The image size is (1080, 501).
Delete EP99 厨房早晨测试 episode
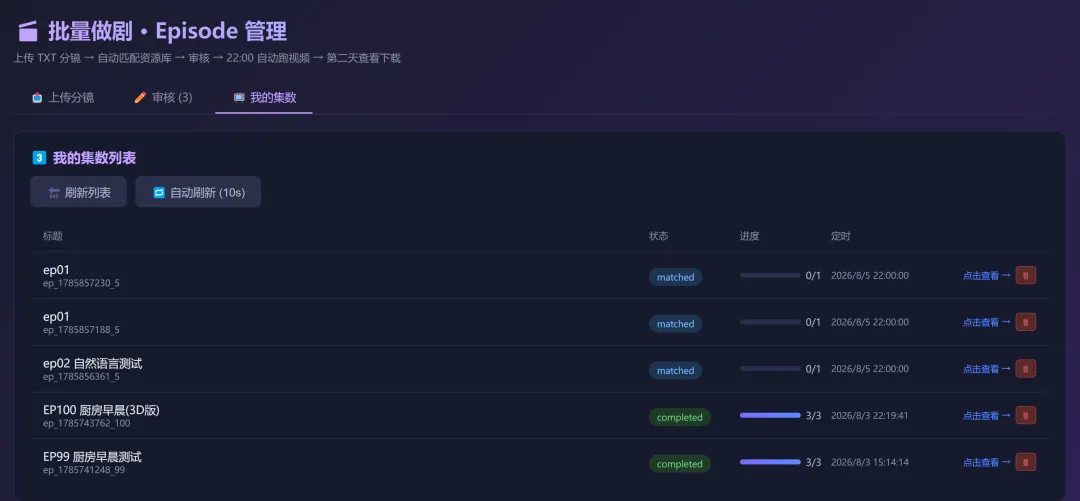[1026, 462]
